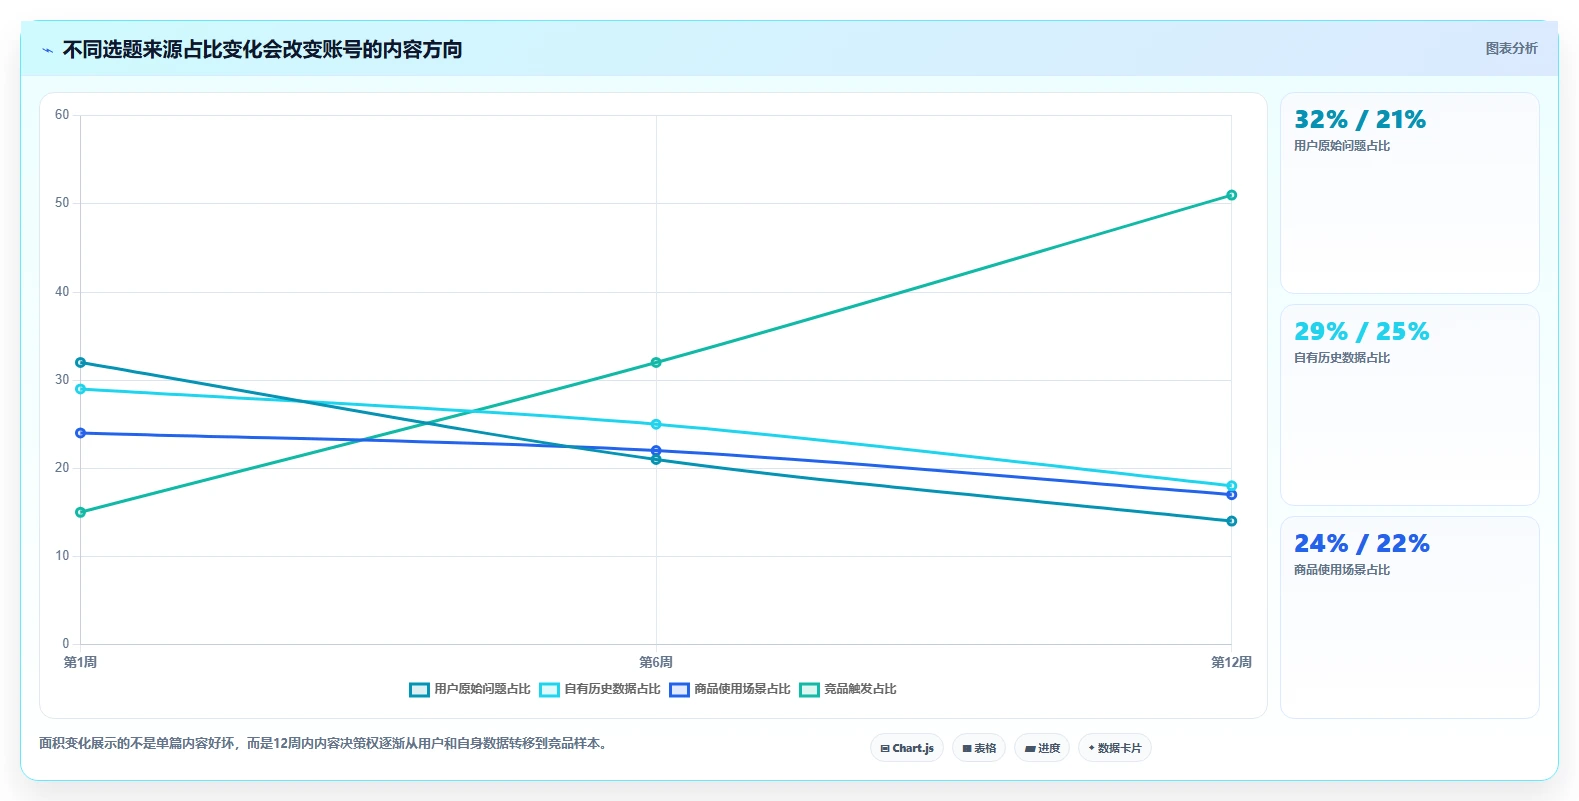1579x801 pixels.
Task: Click 竞品触发占比 data point at 第6周
Action: pyautogui.click(x=656, y=362)
